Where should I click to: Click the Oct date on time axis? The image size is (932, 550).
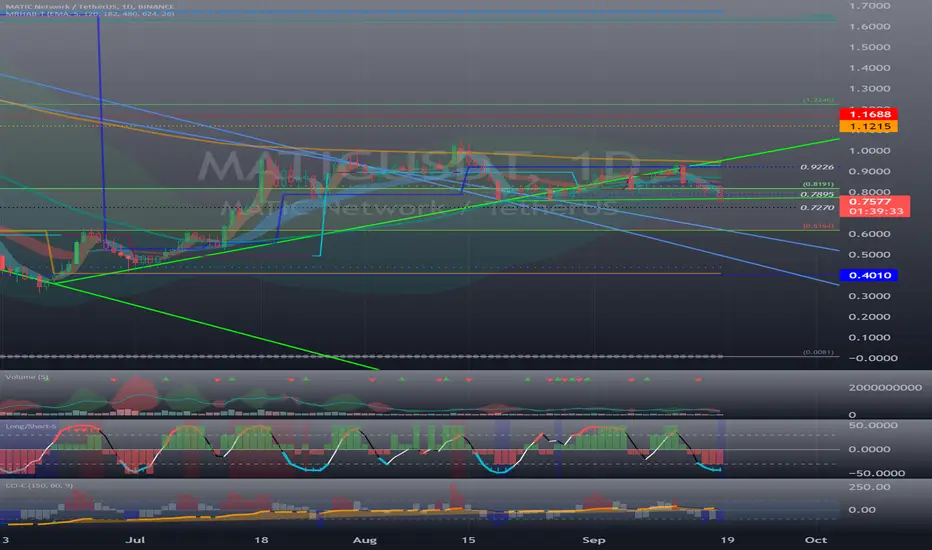point(816,540)
